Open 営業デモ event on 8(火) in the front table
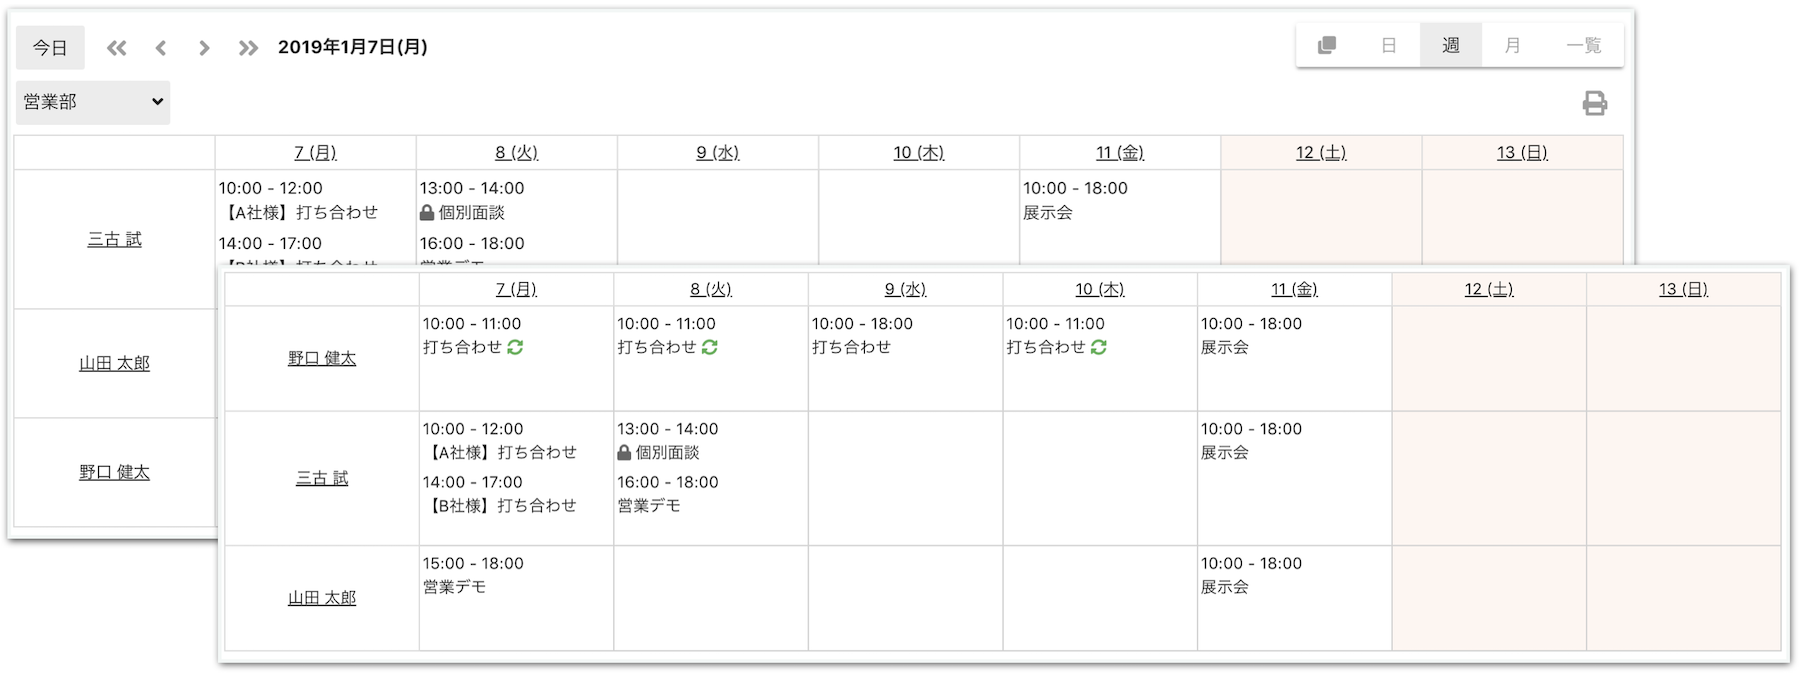The image size is (1801, 676). (649, 505)
